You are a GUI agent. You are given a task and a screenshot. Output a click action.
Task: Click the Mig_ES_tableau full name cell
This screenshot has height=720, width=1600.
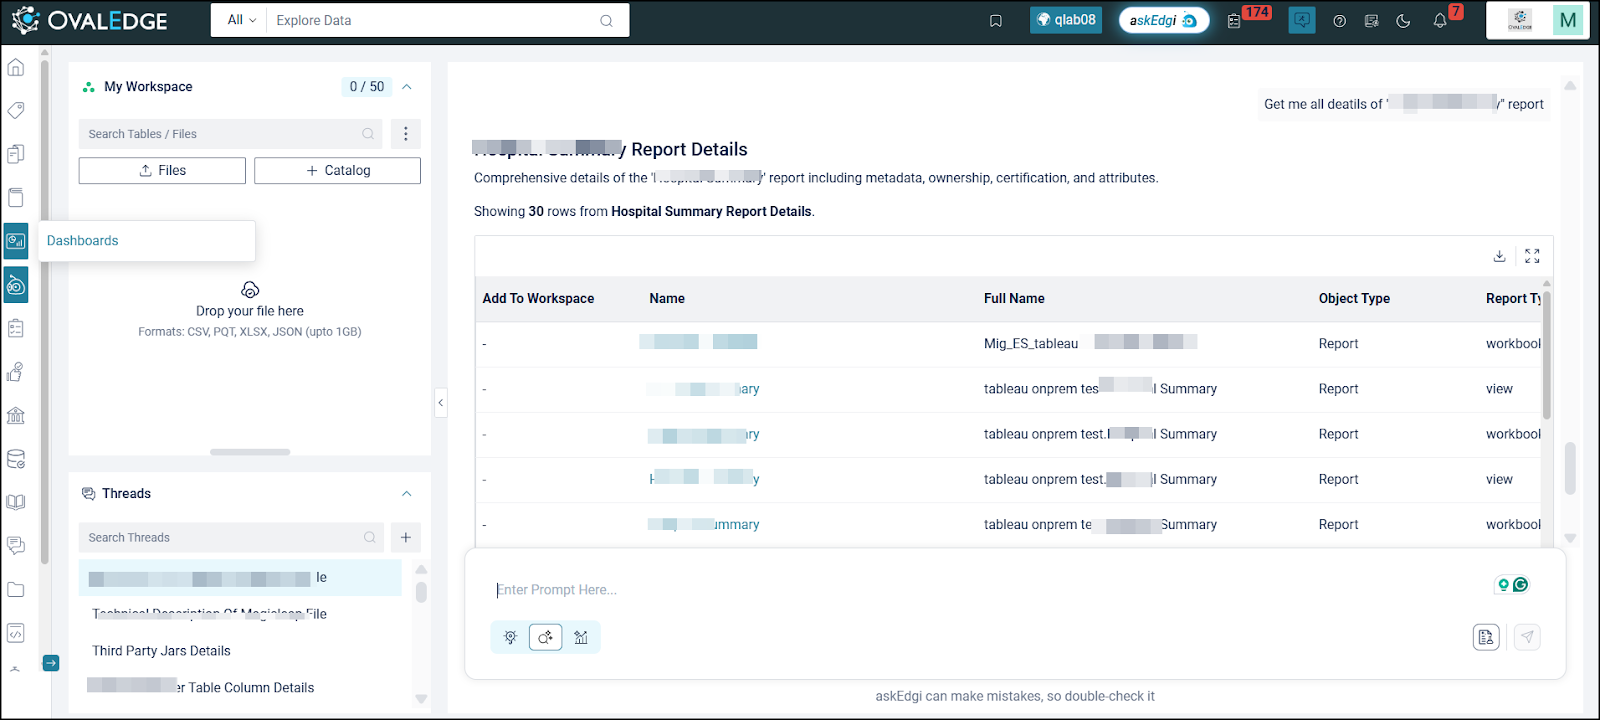(x=1090, y=344)
